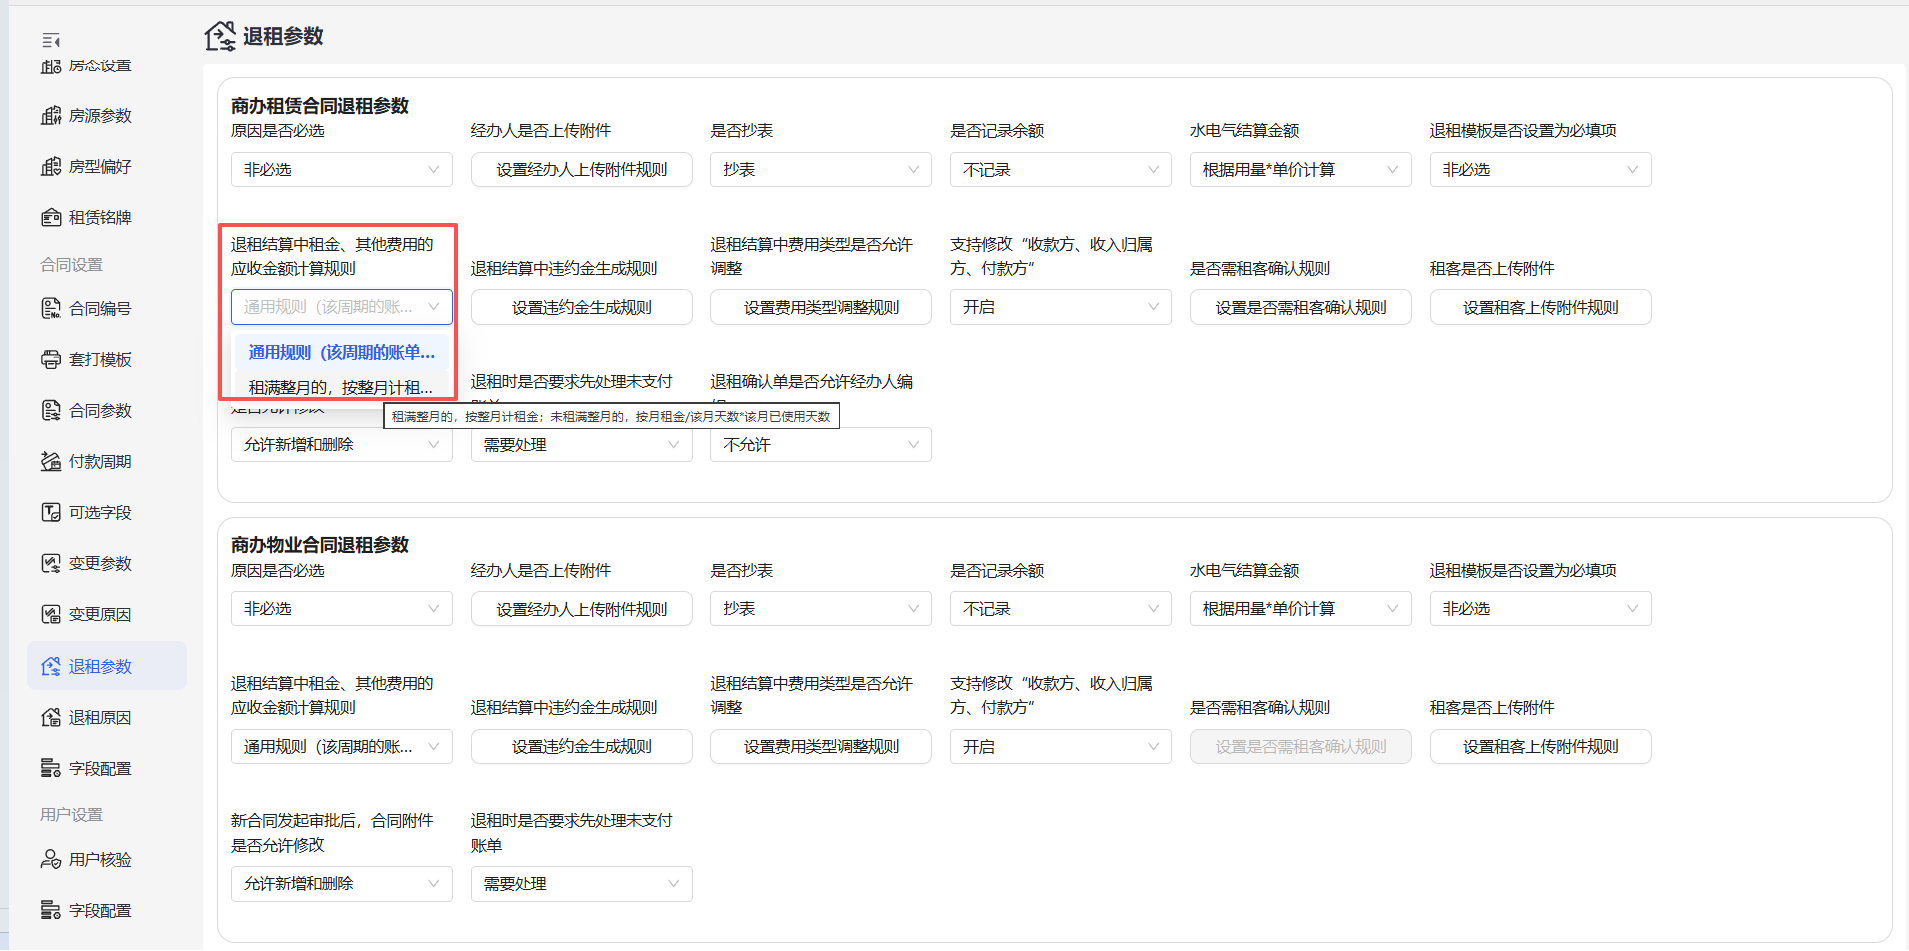Click the 用户核验 user icon

[x=51, y=859]
